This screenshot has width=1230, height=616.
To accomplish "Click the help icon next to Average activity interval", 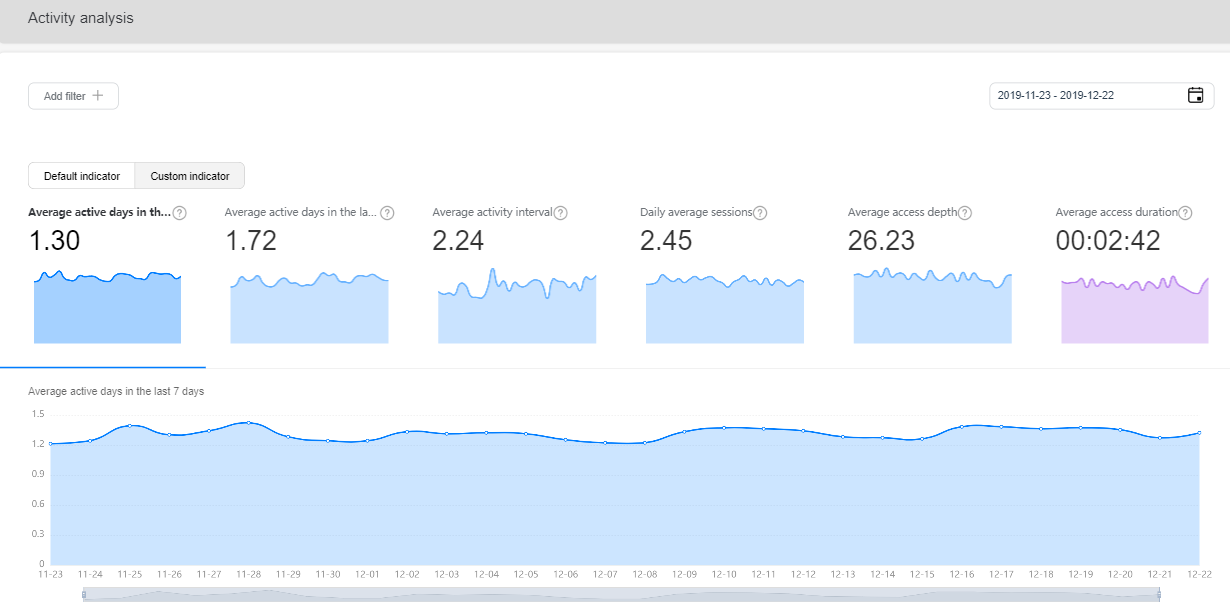I will pos(560,212).
